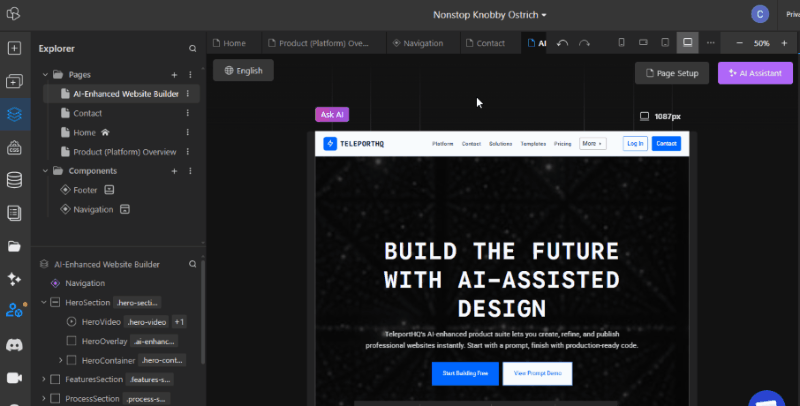Collapse the HeroSection layer
This screenshot has width=800, height=406.
tap(44, 302)
